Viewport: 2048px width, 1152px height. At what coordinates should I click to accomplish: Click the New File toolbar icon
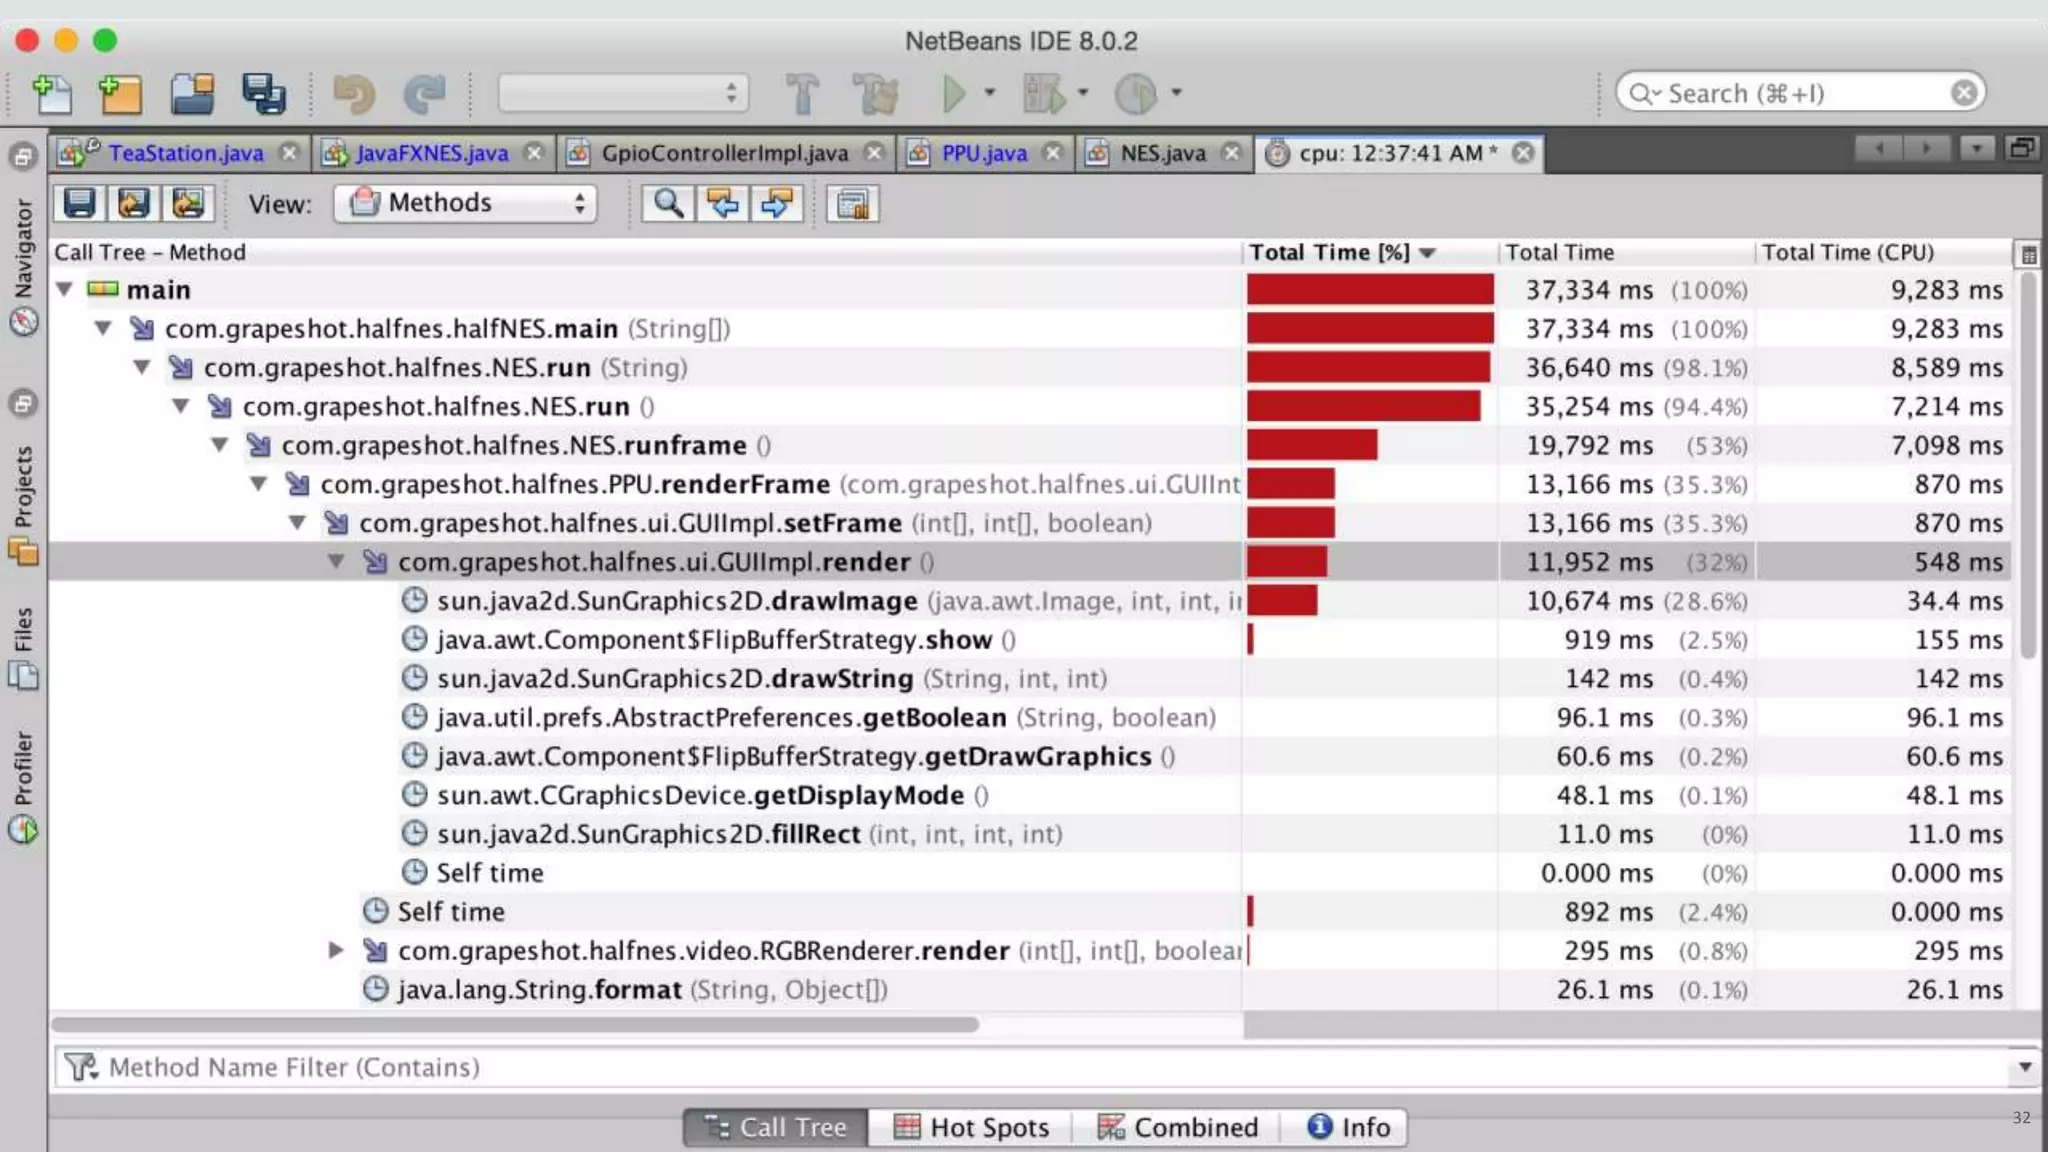click(52, 94)
